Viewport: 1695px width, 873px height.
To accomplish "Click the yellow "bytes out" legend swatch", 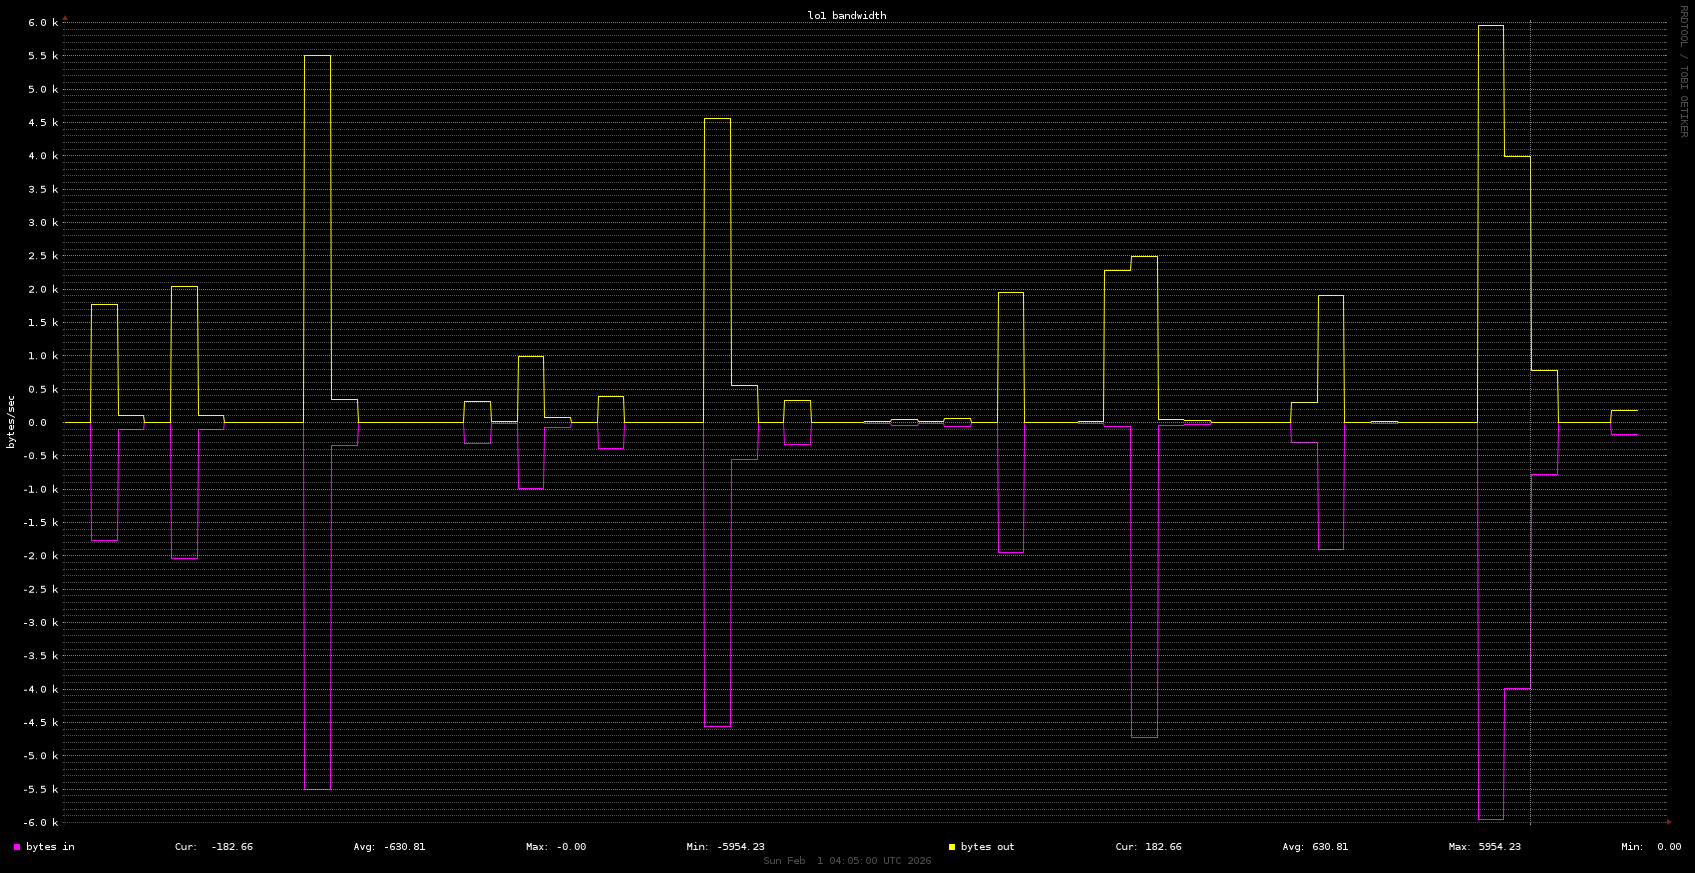I will pyautogui.click(x=952, y=847).
